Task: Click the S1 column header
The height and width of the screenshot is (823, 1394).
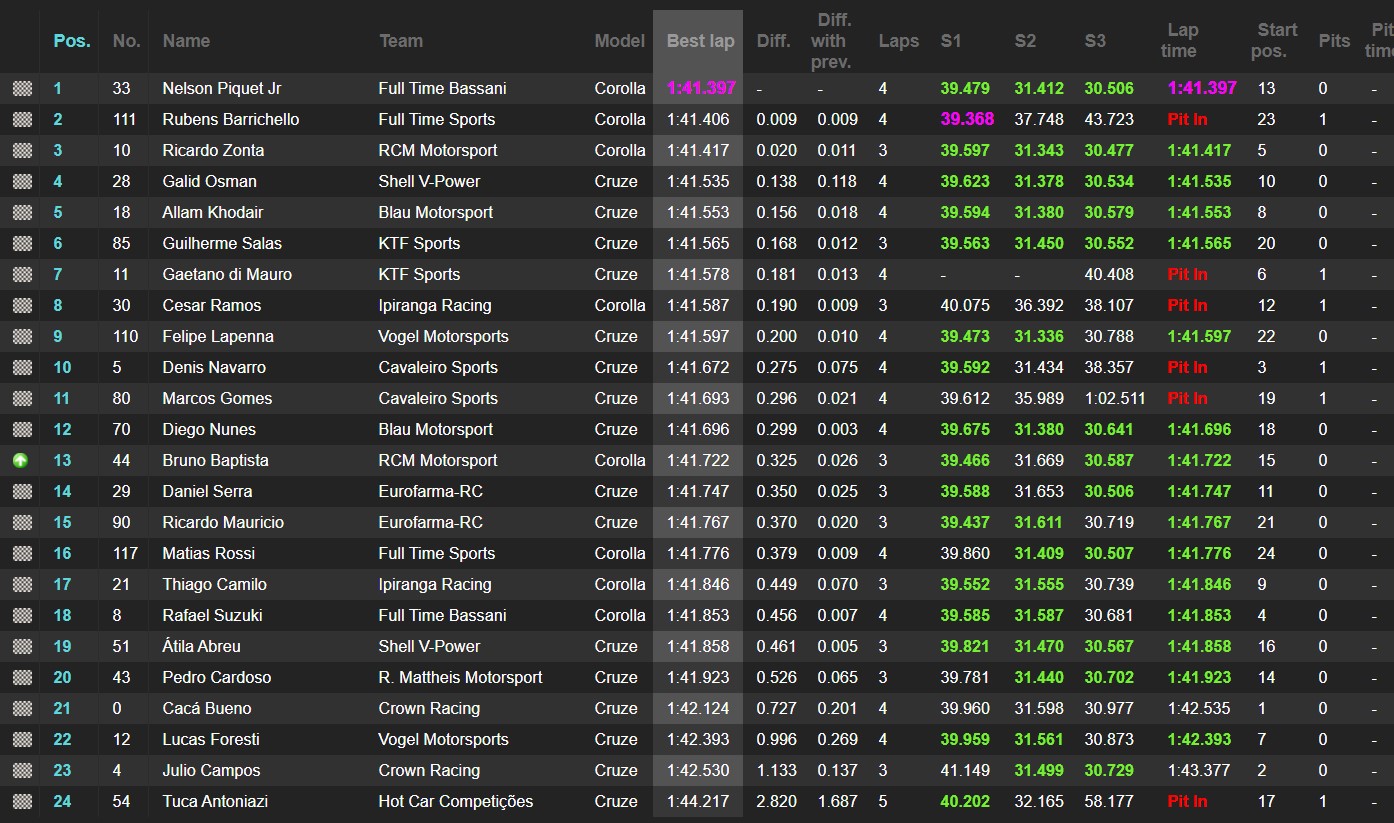Action: coord(951,41)
